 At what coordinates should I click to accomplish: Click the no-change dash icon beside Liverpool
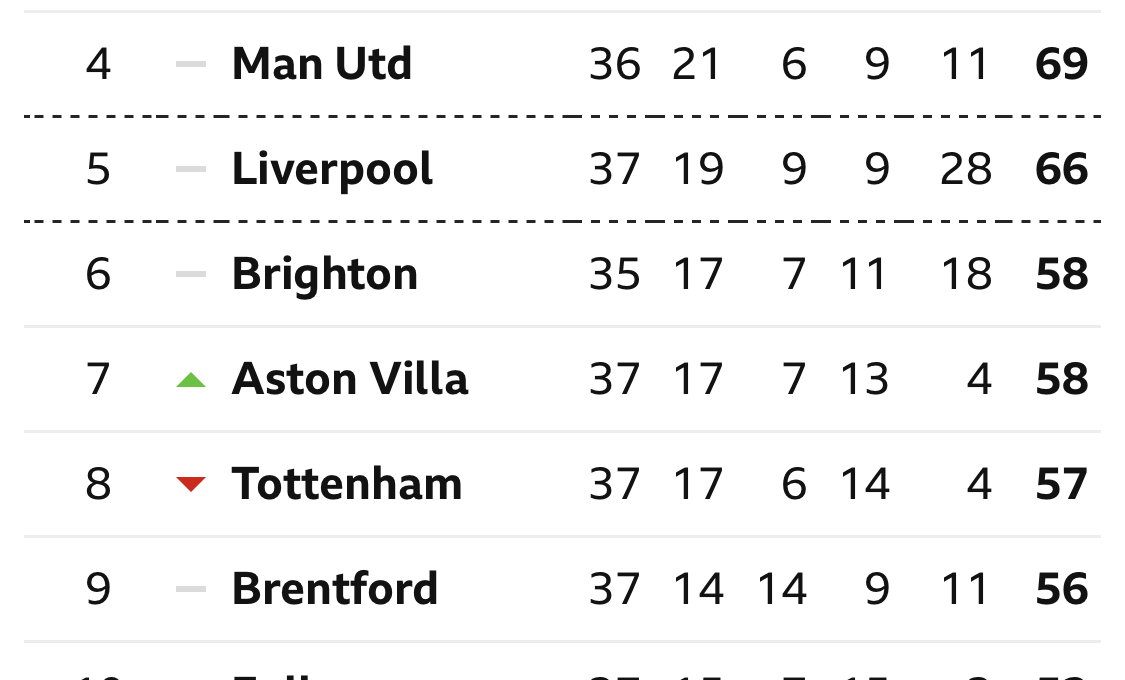(x=191, y=169)
